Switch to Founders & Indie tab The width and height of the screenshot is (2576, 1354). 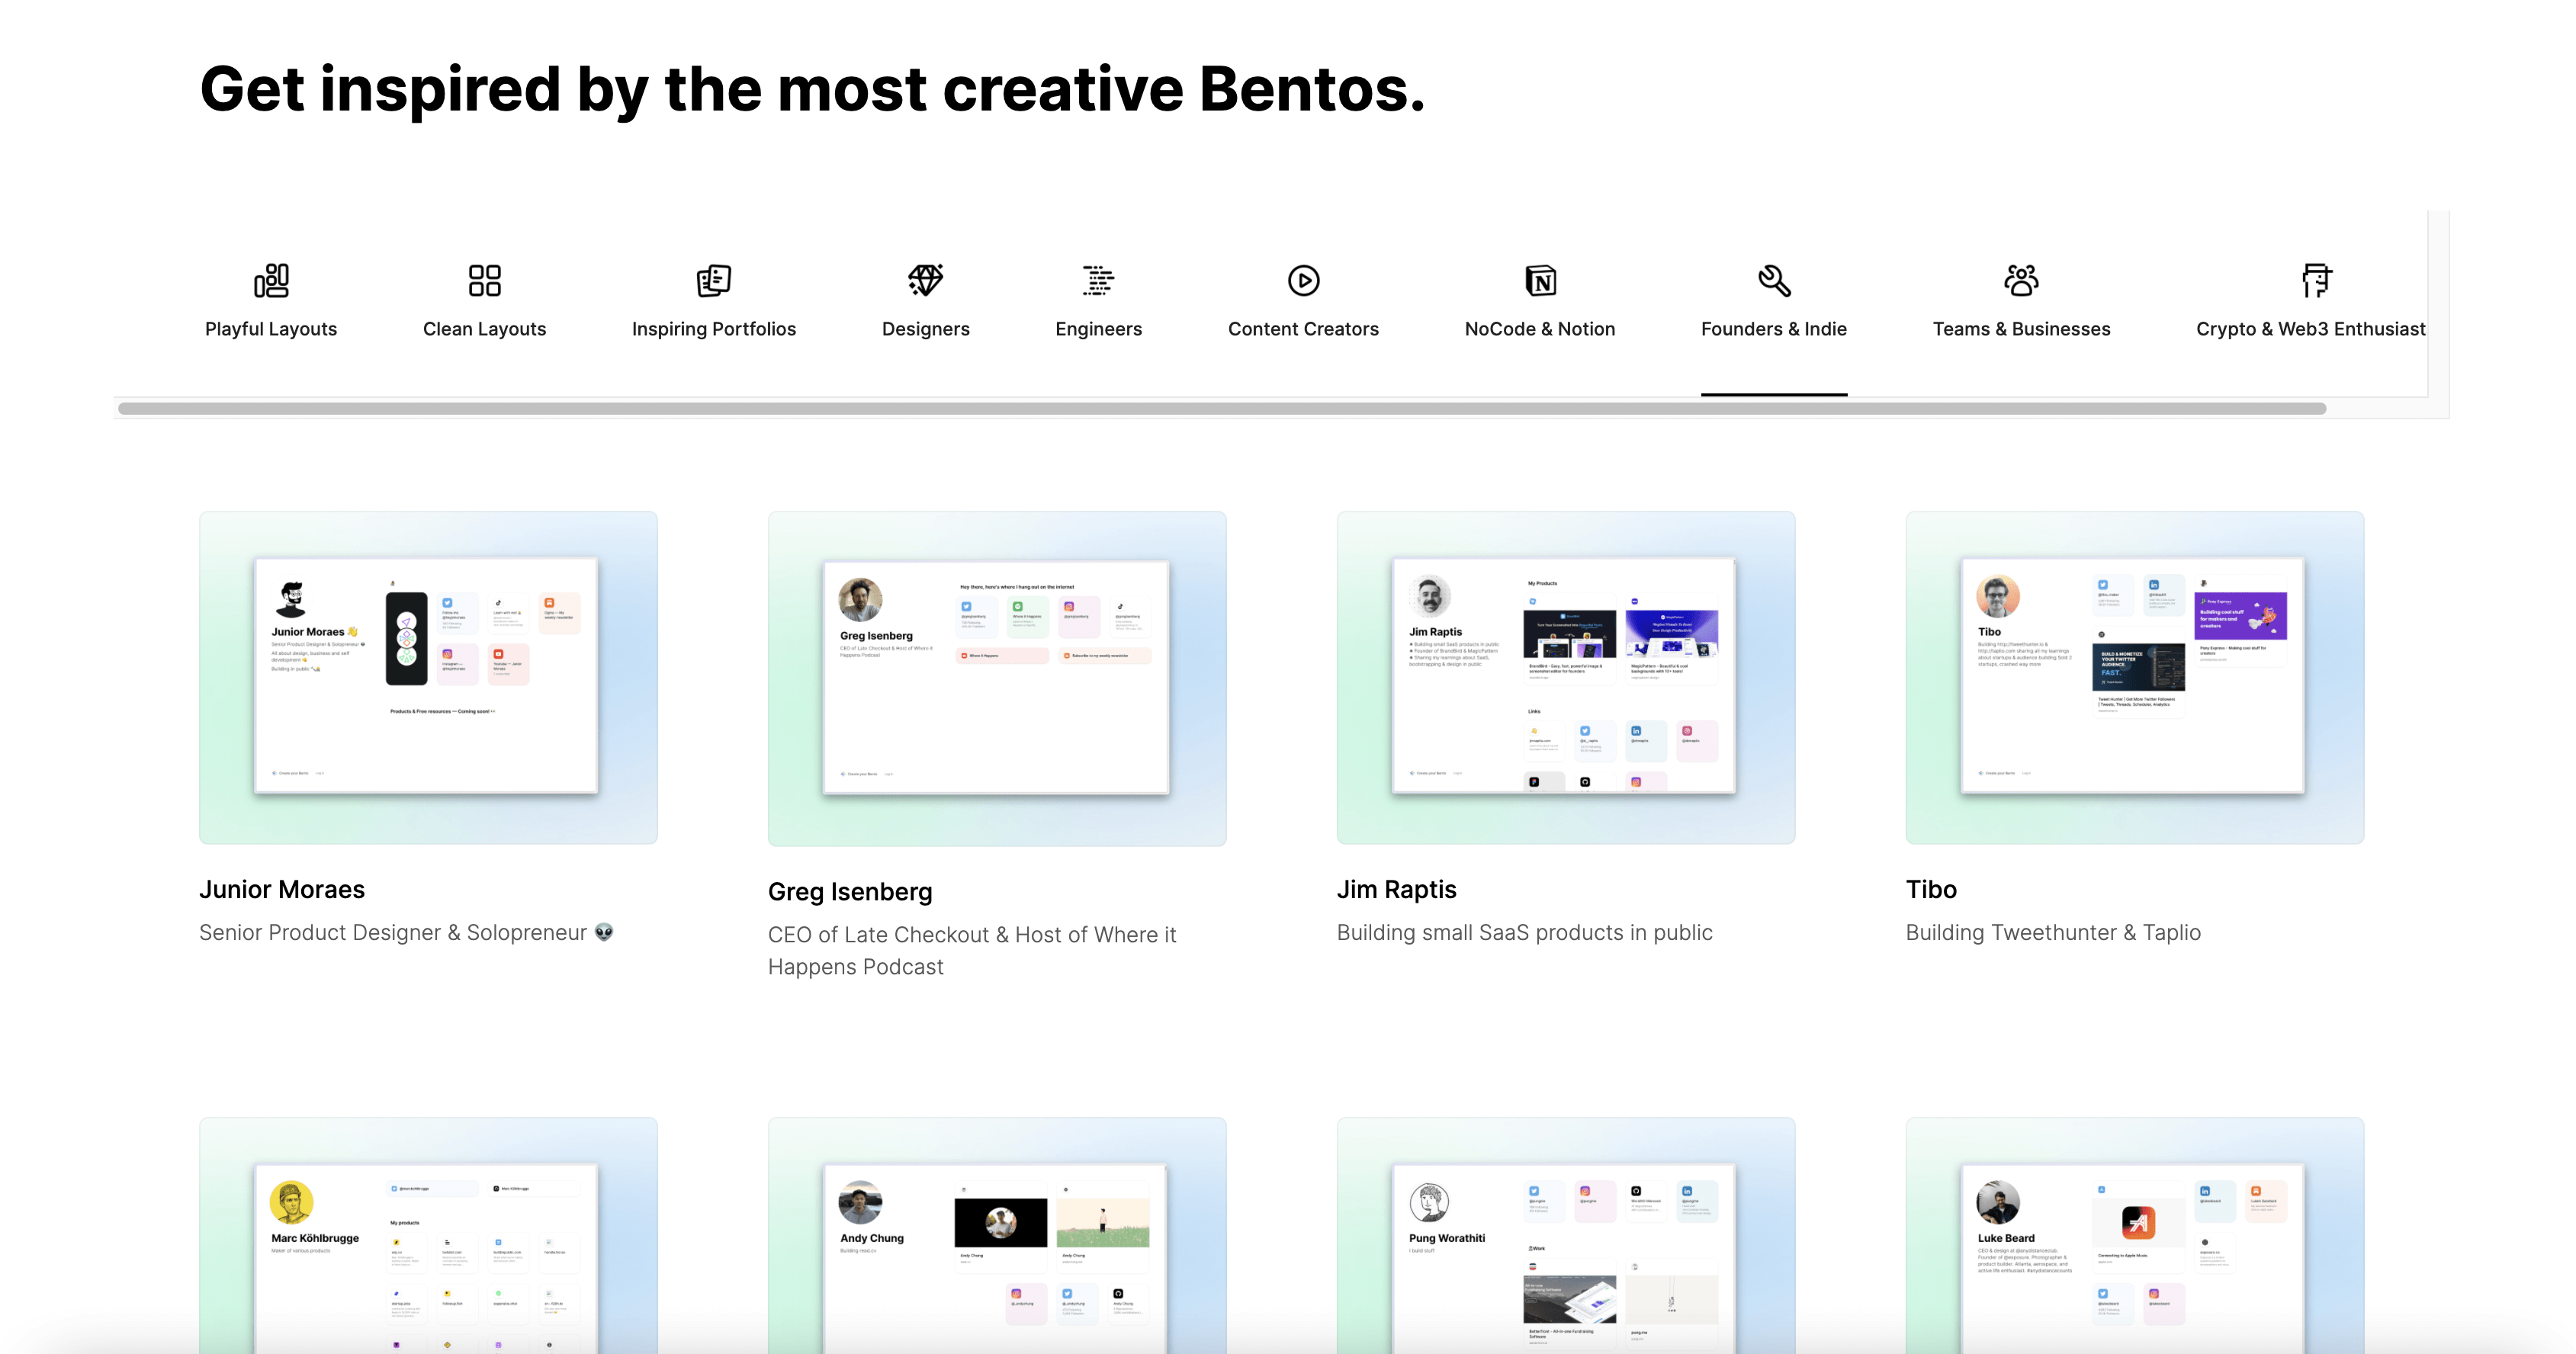click(1773, 328)
